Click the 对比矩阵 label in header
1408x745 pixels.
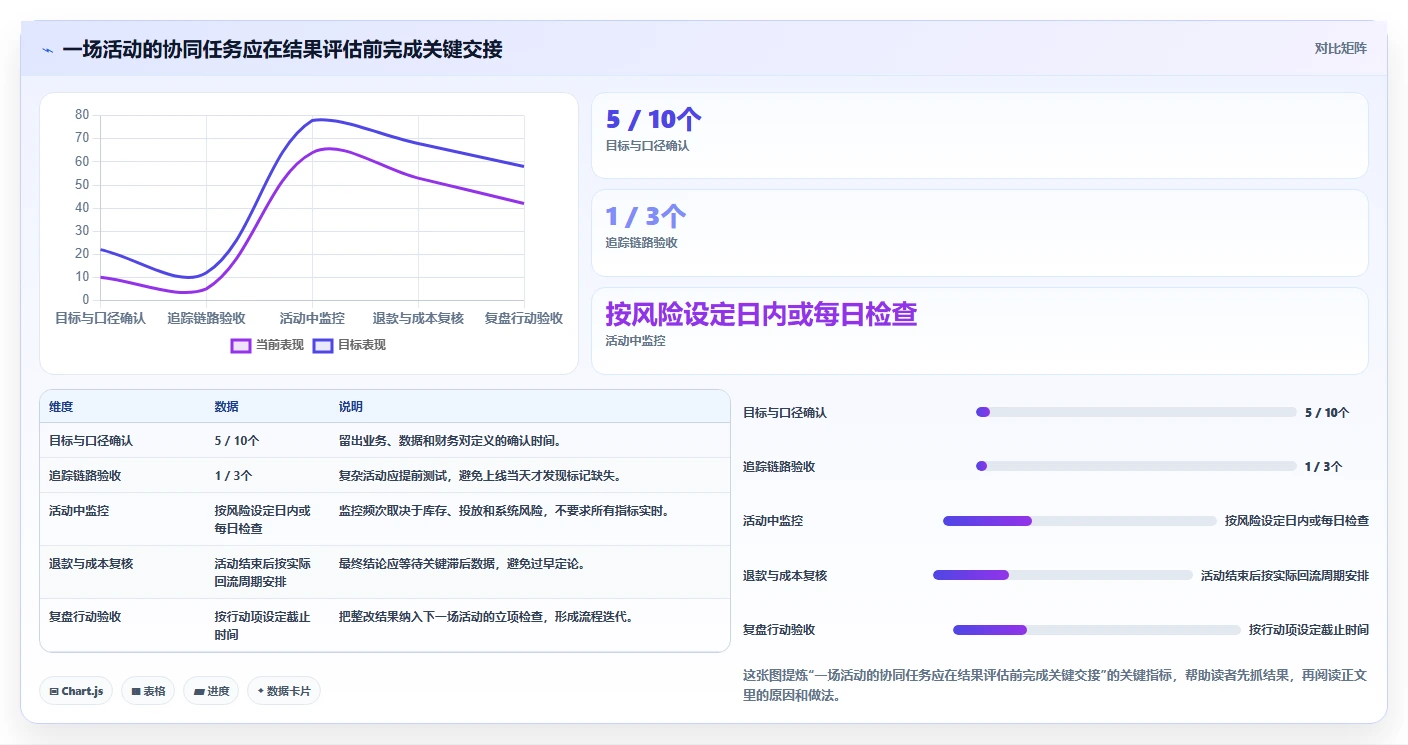(x=1340, y=48)
